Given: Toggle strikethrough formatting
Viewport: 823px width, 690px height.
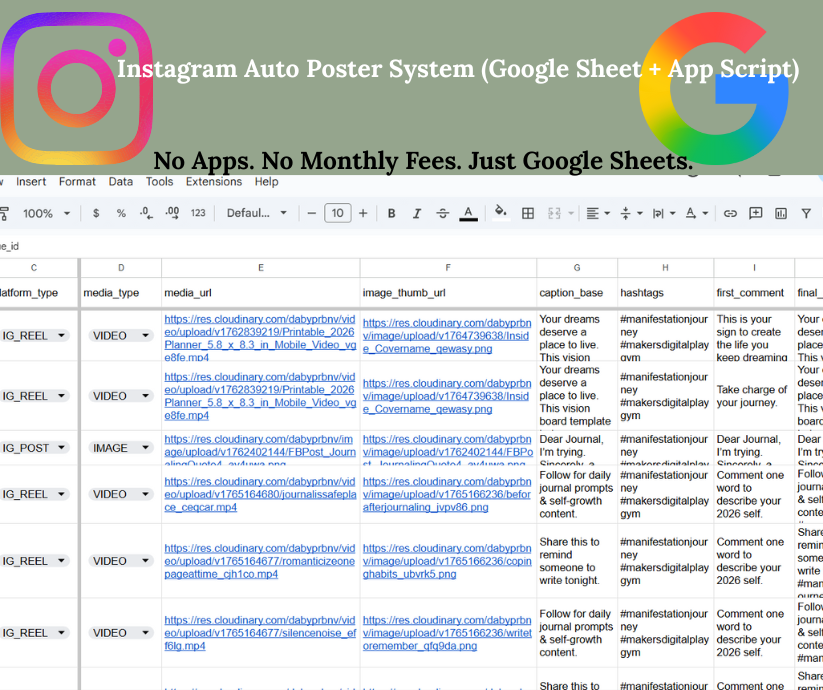Looking at the screenshot, I should pyautogui.click(x=442, y=214).
